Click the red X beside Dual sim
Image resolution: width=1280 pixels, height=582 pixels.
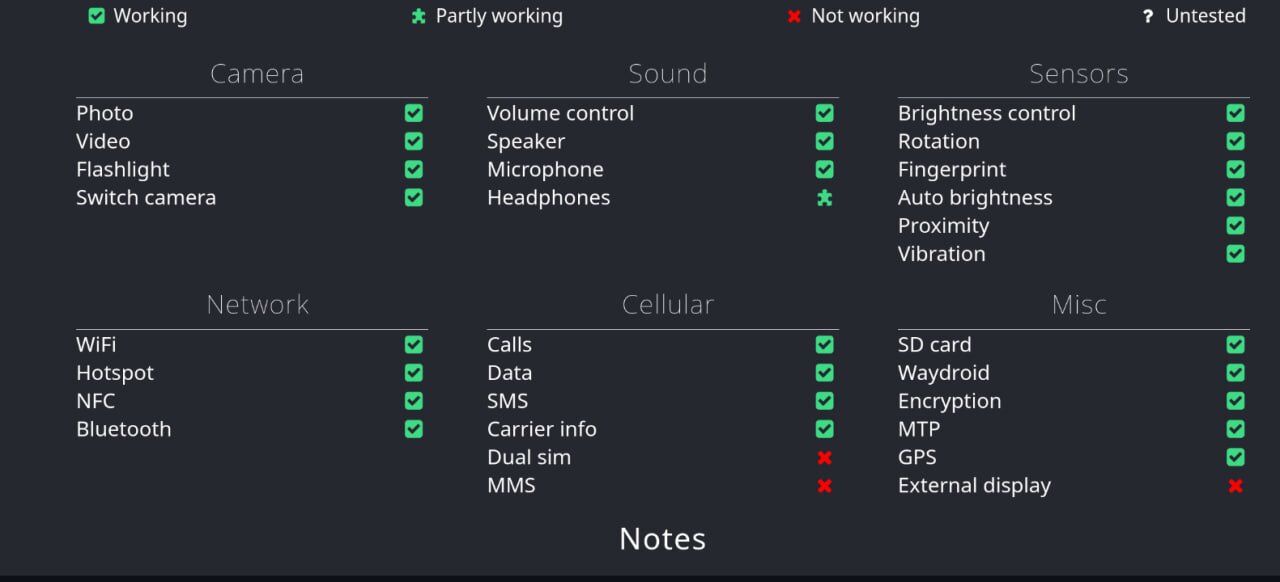tap(824, 458)
